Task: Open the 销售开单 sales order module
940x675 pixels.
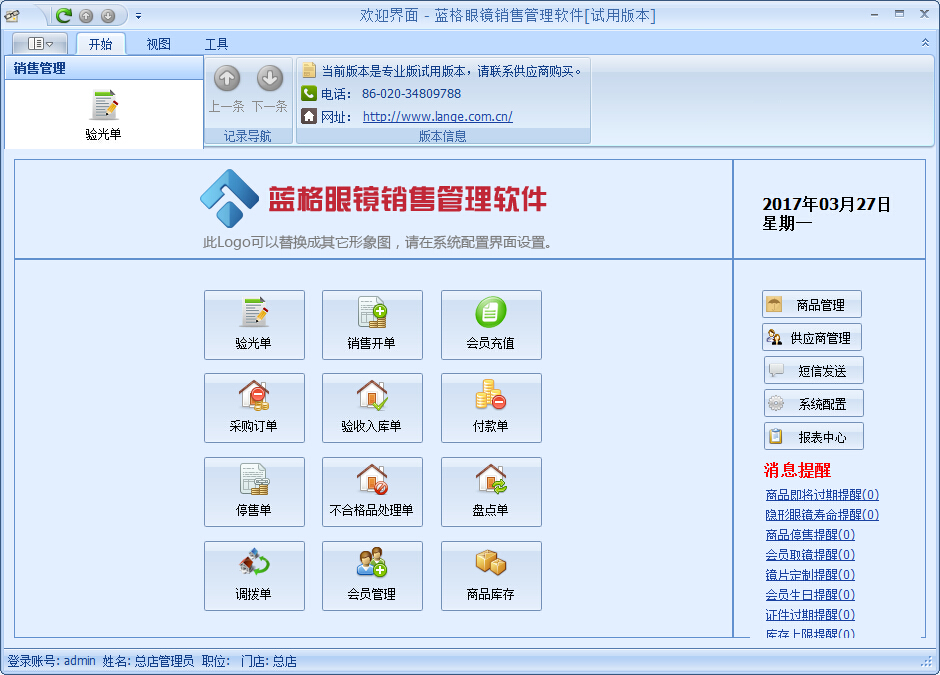Action: pyautogui.click(x=372, y=325)
